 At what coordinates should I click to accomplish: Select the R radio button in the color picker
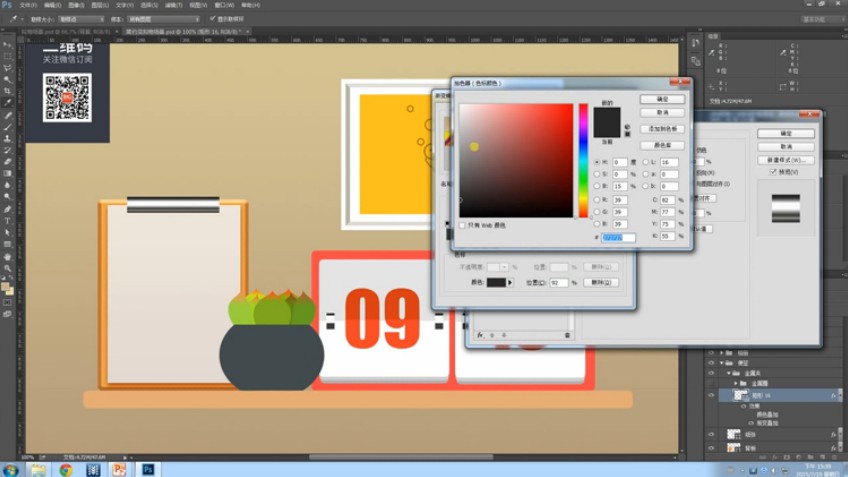(x=597, y=200)
